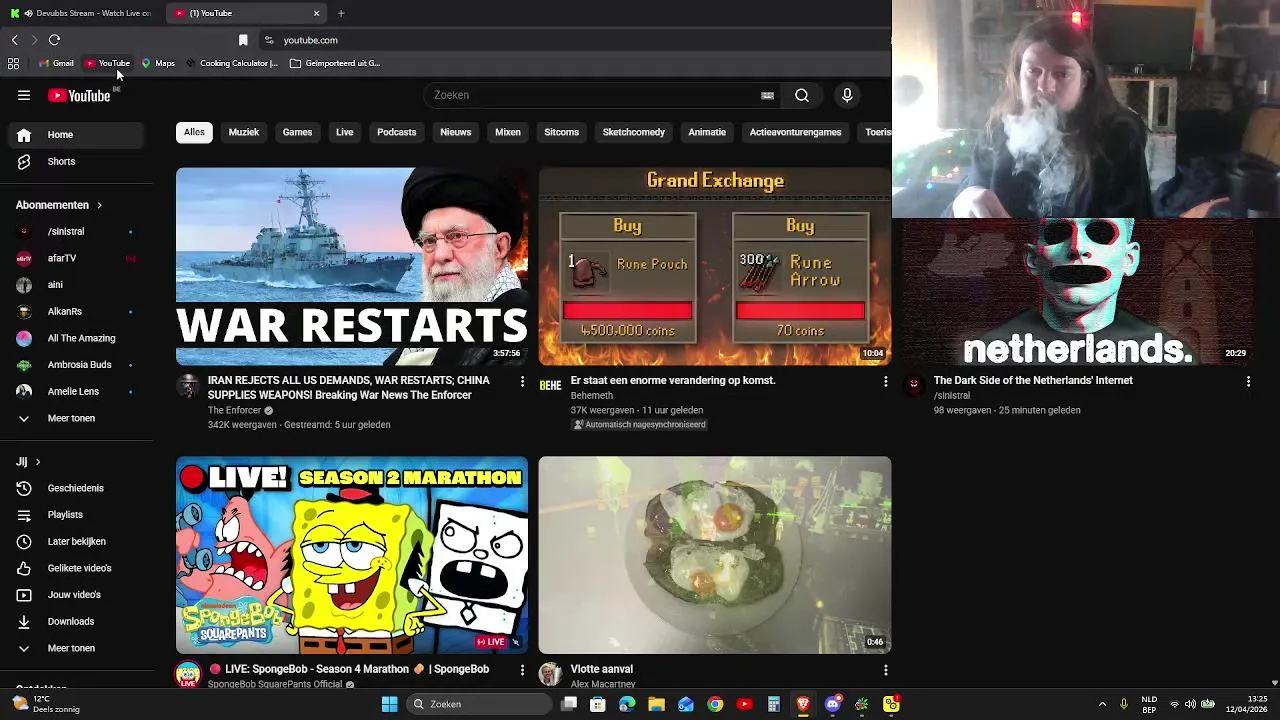1280x720 pixels.
Task: Select Games filter chip
Action: pyautogui.click(x=297, y=132)
